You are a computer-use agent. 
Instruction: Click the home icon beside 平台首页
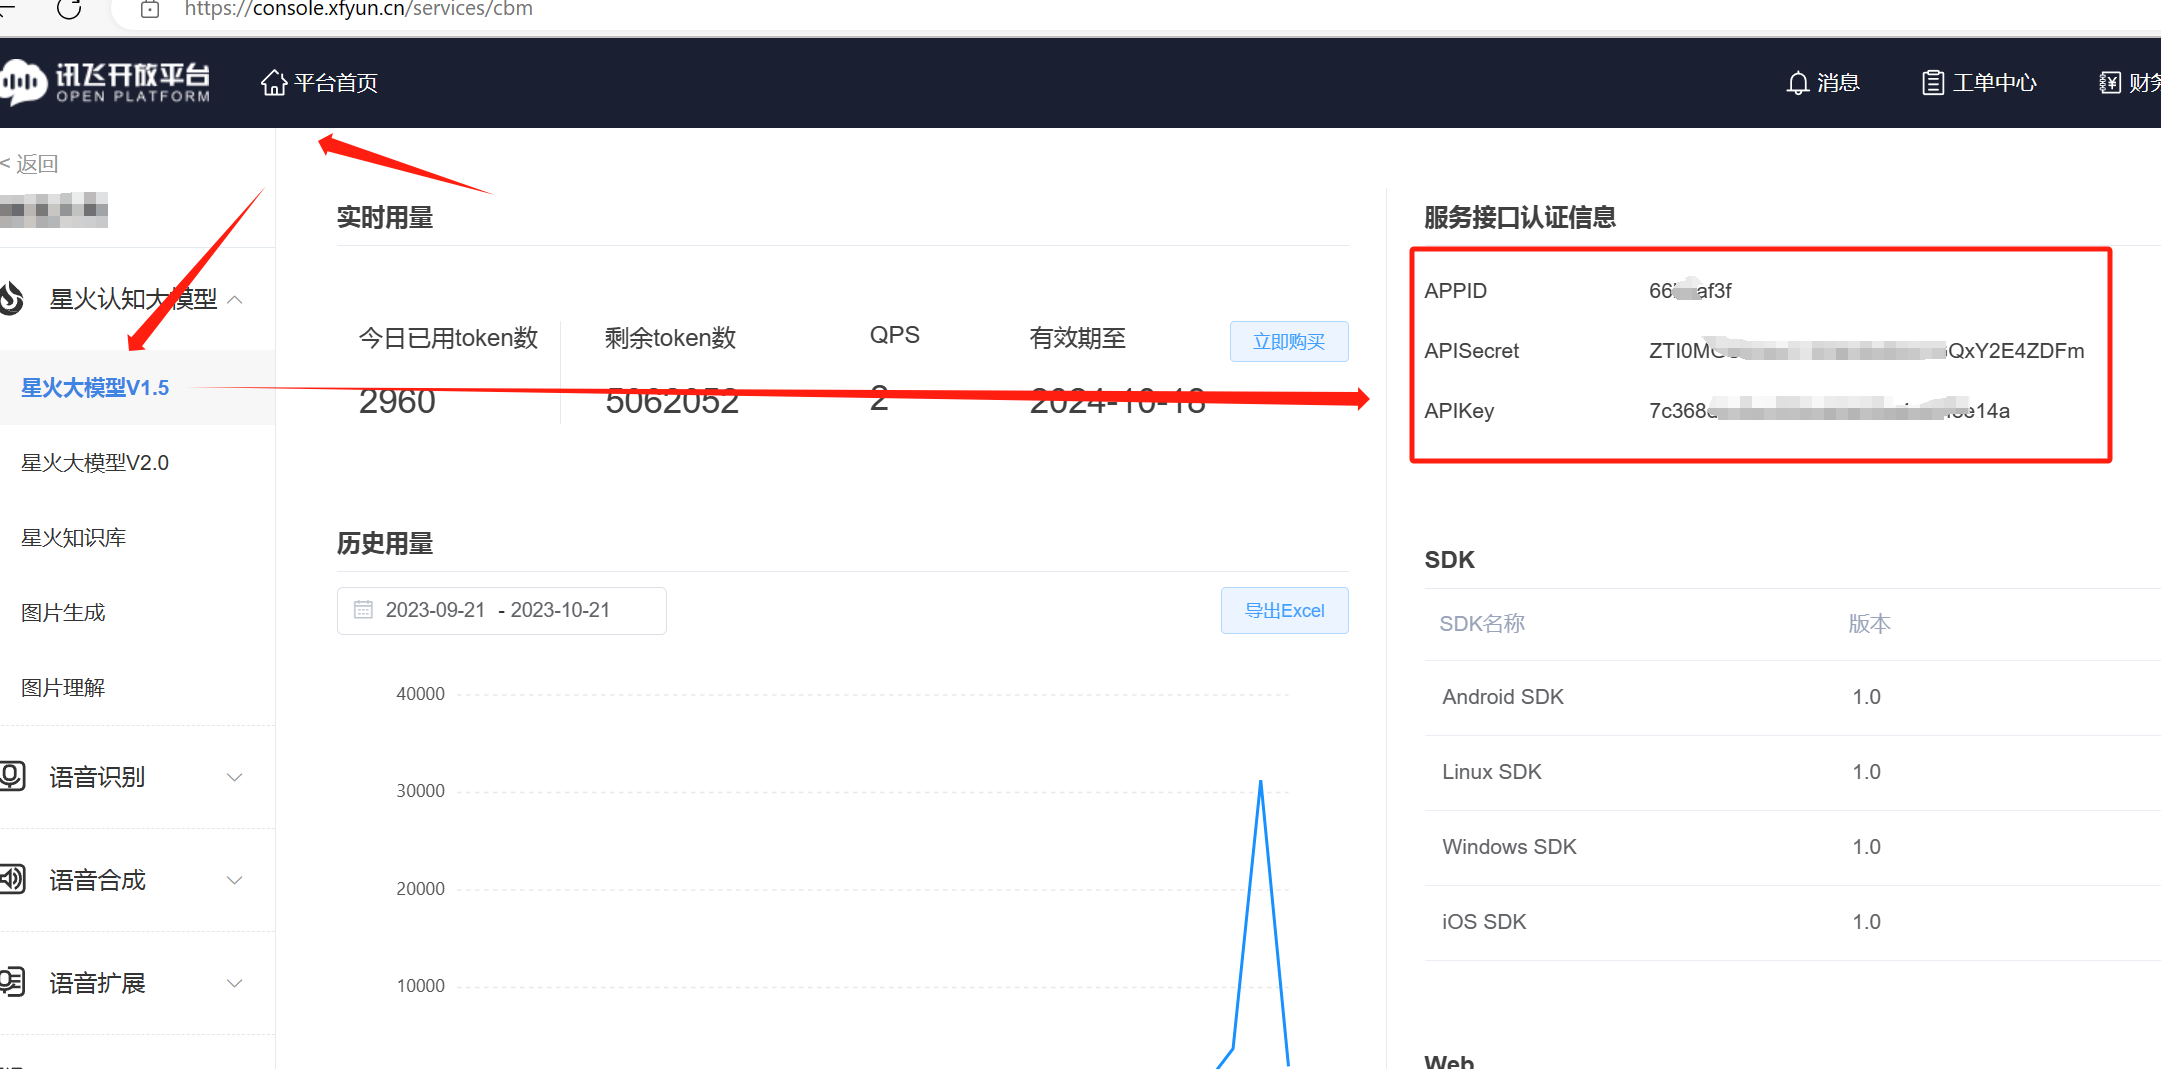click(x=274, y=83)
